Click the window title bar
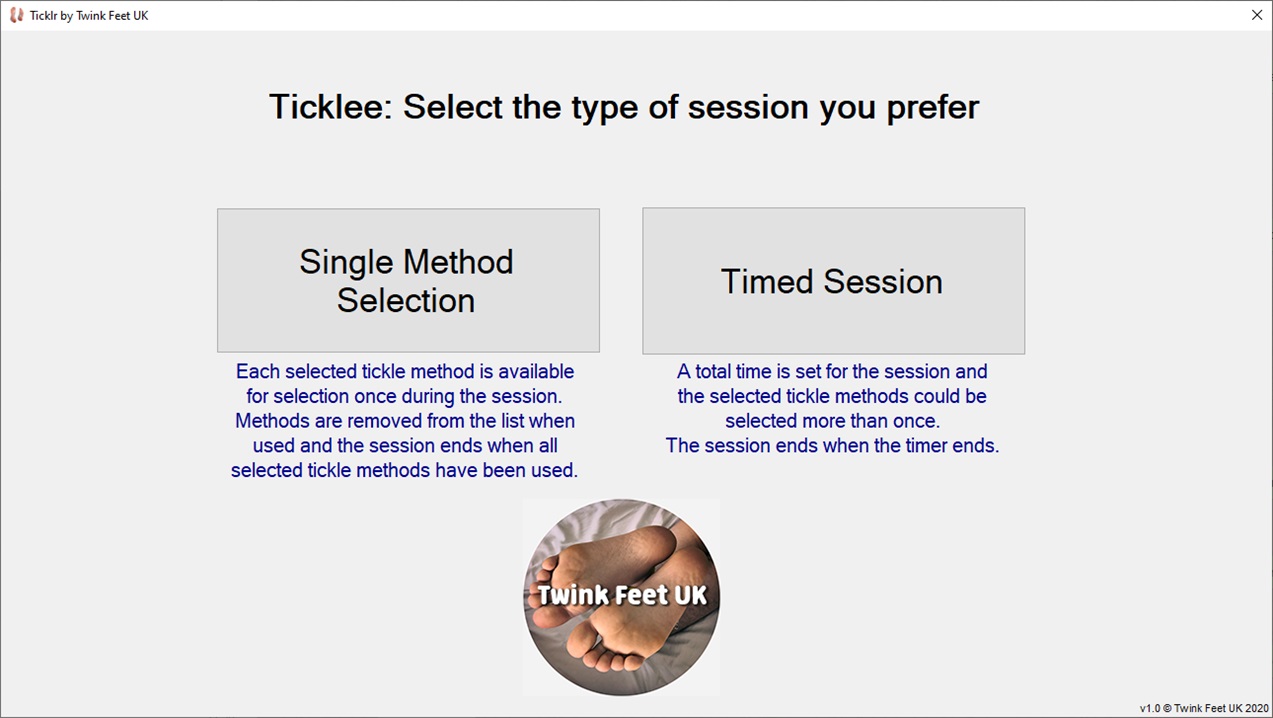The image size is (1273, 718). pos(600,15)
